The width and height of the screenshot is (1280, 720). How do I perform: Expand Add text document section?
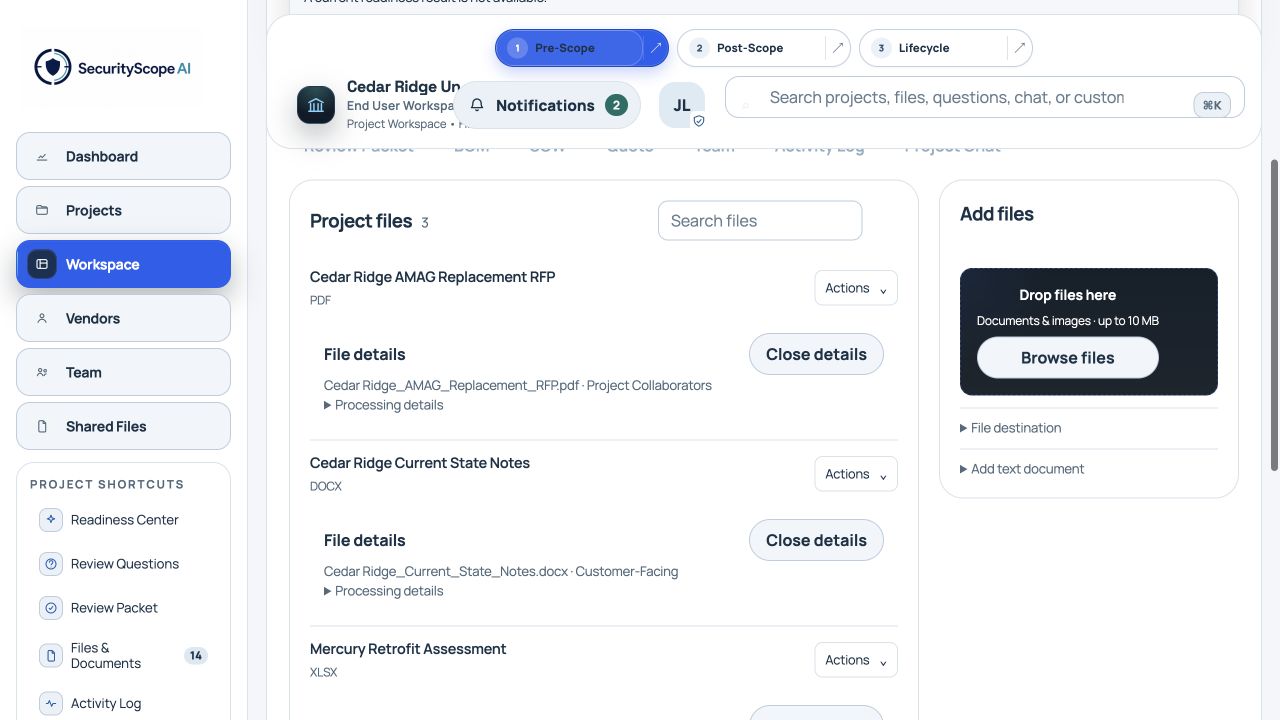(x=1022, y=469)
